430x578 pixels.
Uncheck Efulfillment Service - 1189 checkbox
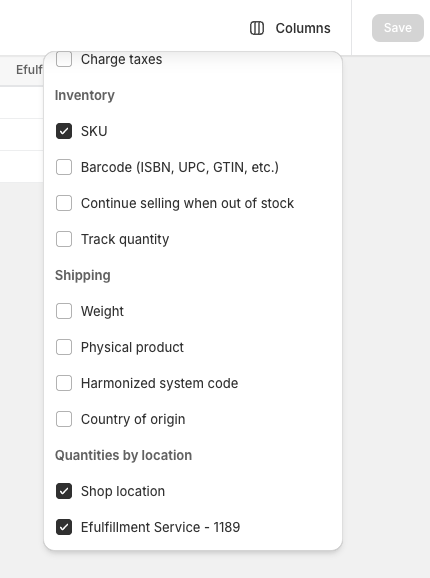(64, 527)
